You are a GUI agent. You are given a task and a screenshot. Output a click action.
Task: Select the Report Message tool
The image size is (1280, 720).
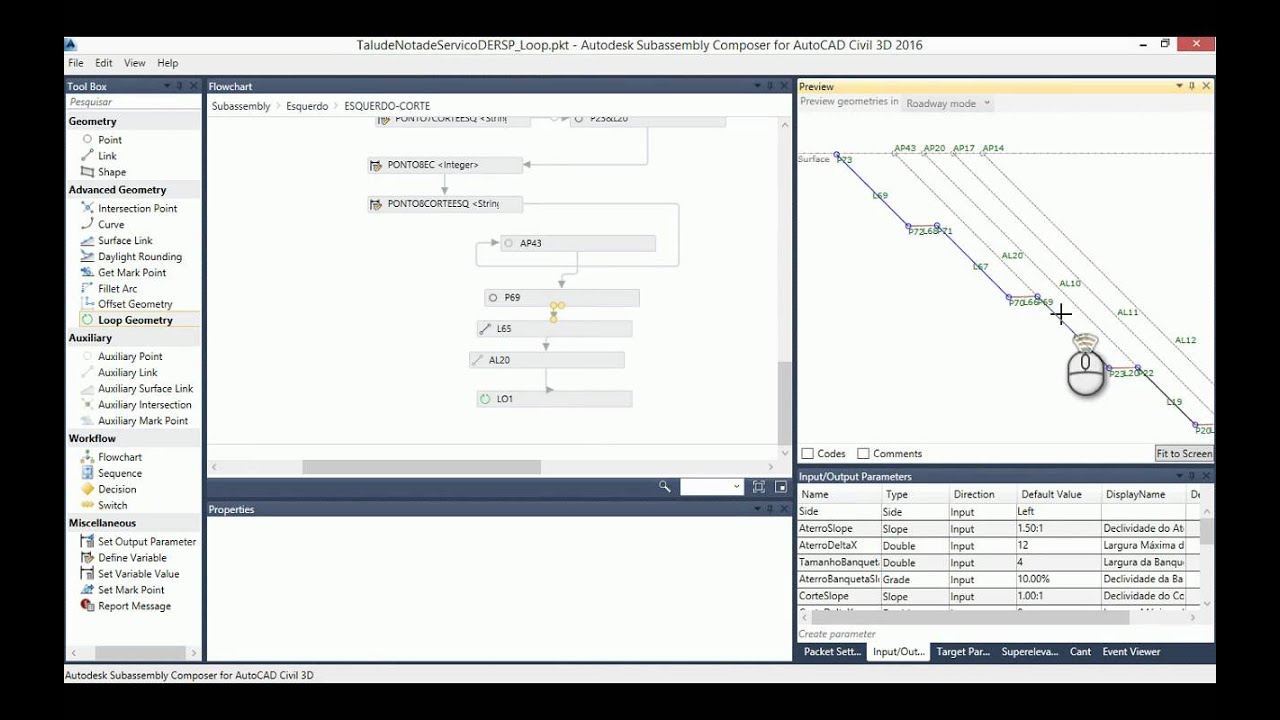134,605
